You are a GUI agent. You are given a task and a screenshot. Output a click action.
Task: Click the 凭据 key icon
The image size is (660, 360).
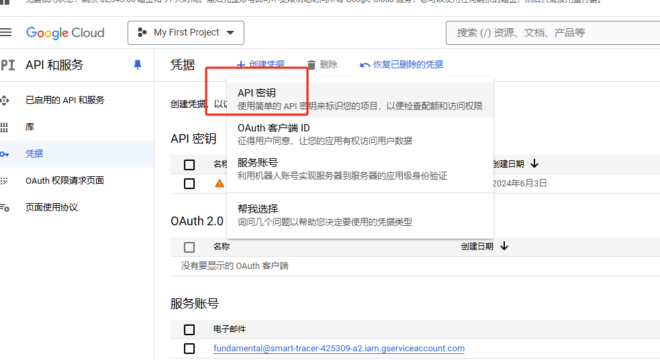[x=4, y=154]
